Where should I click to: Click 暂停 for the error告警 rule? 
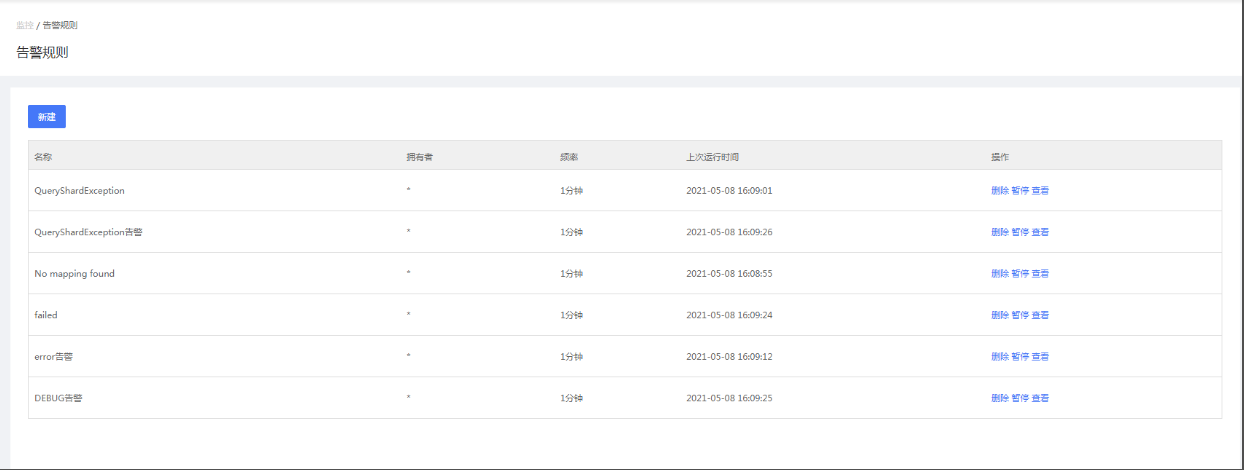click(x=1020, y=356)
